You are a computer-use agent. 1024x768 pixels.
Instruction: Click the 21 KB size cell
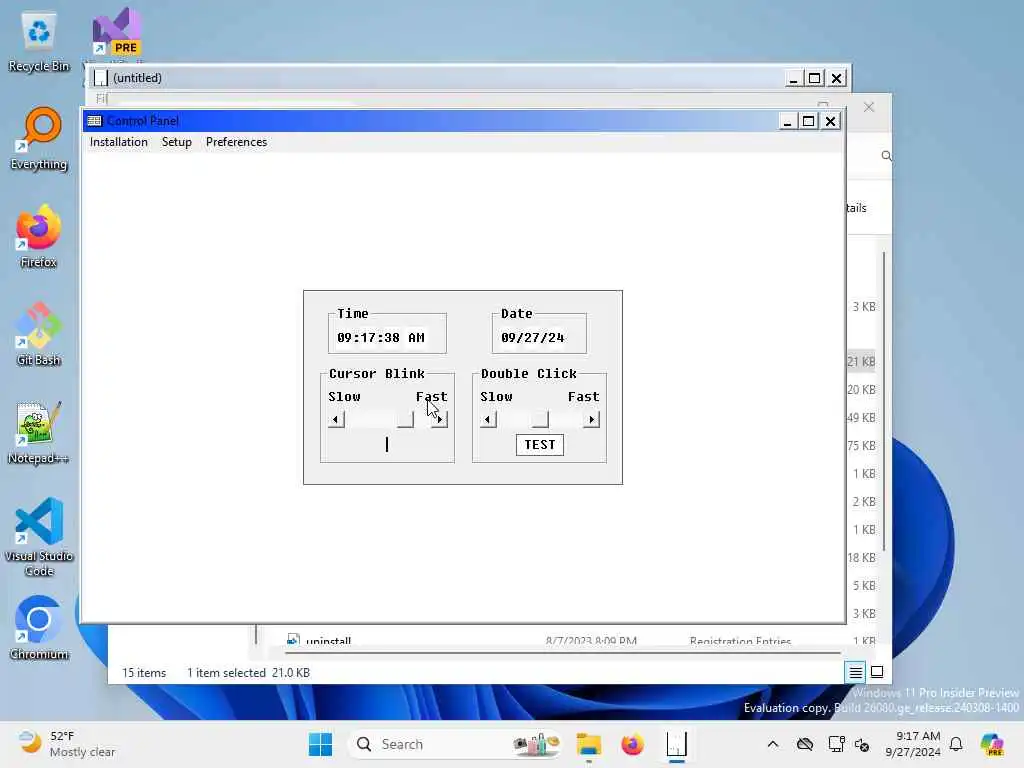pyautogui.click(x=861, y=362)
